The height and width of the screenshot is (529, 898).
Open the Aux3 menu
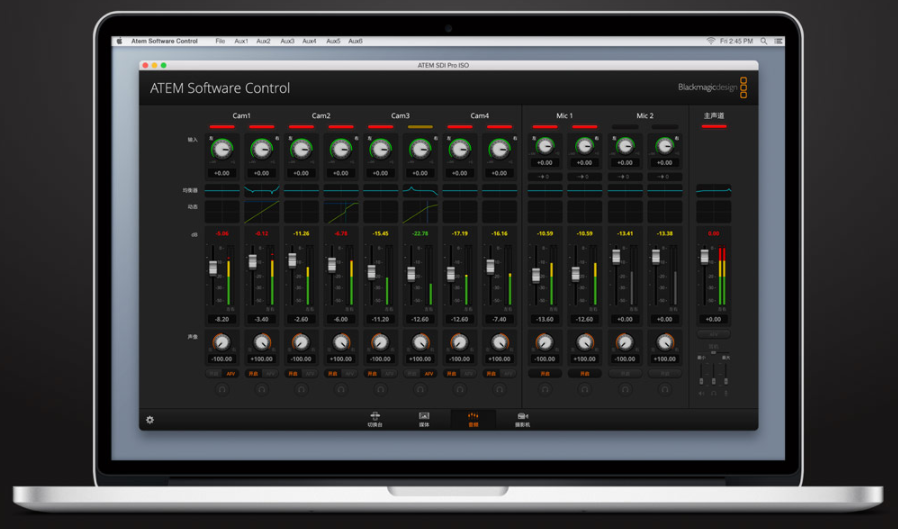287,41
